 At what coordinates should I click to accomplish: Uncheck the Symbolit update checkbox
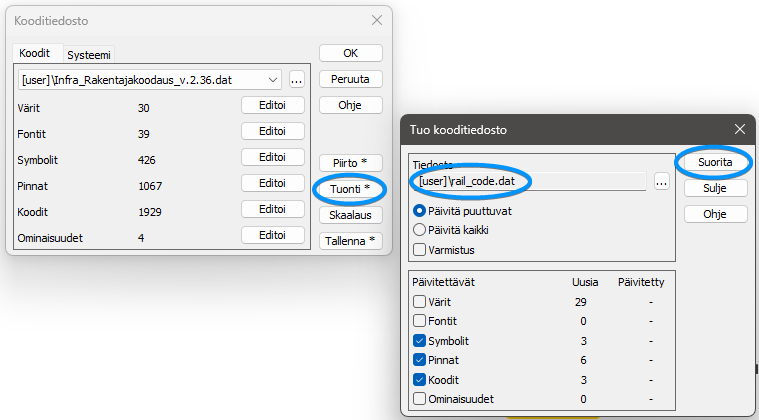420,341
